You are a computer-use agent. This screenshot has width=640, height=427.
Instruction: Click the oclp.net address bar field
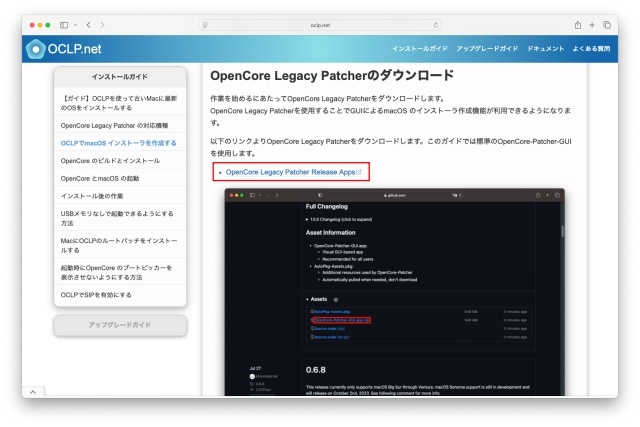(320, 23)
